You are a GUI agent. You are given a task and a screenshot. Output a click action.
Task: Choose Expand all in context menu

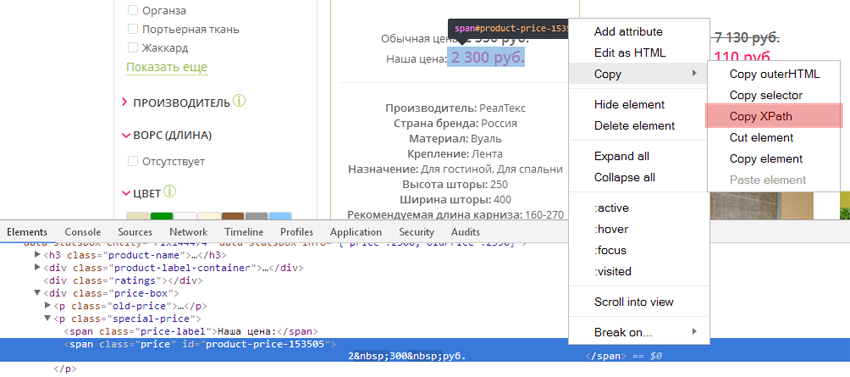[x=622, y=156]
